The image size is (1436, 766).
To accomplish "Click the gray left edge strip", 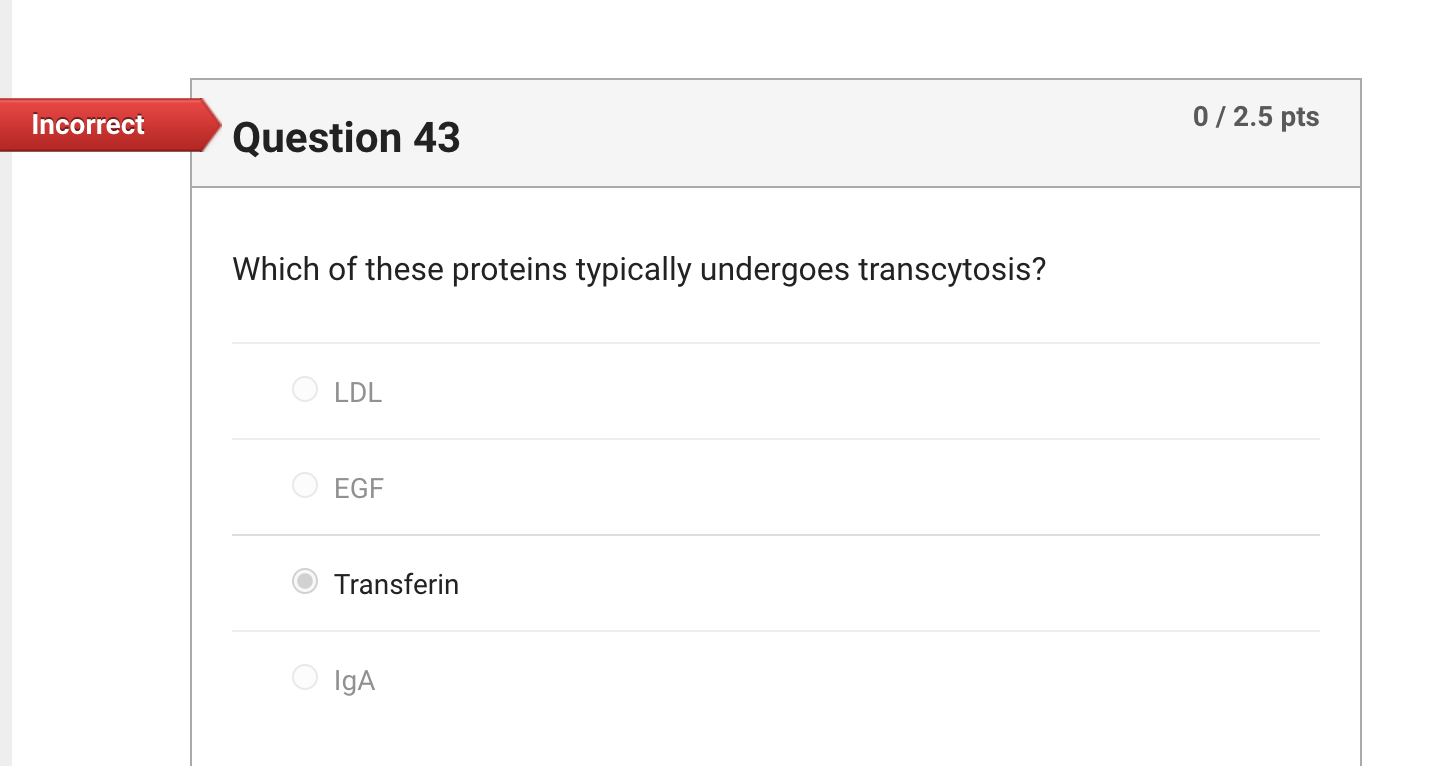I will click(5, 400).
